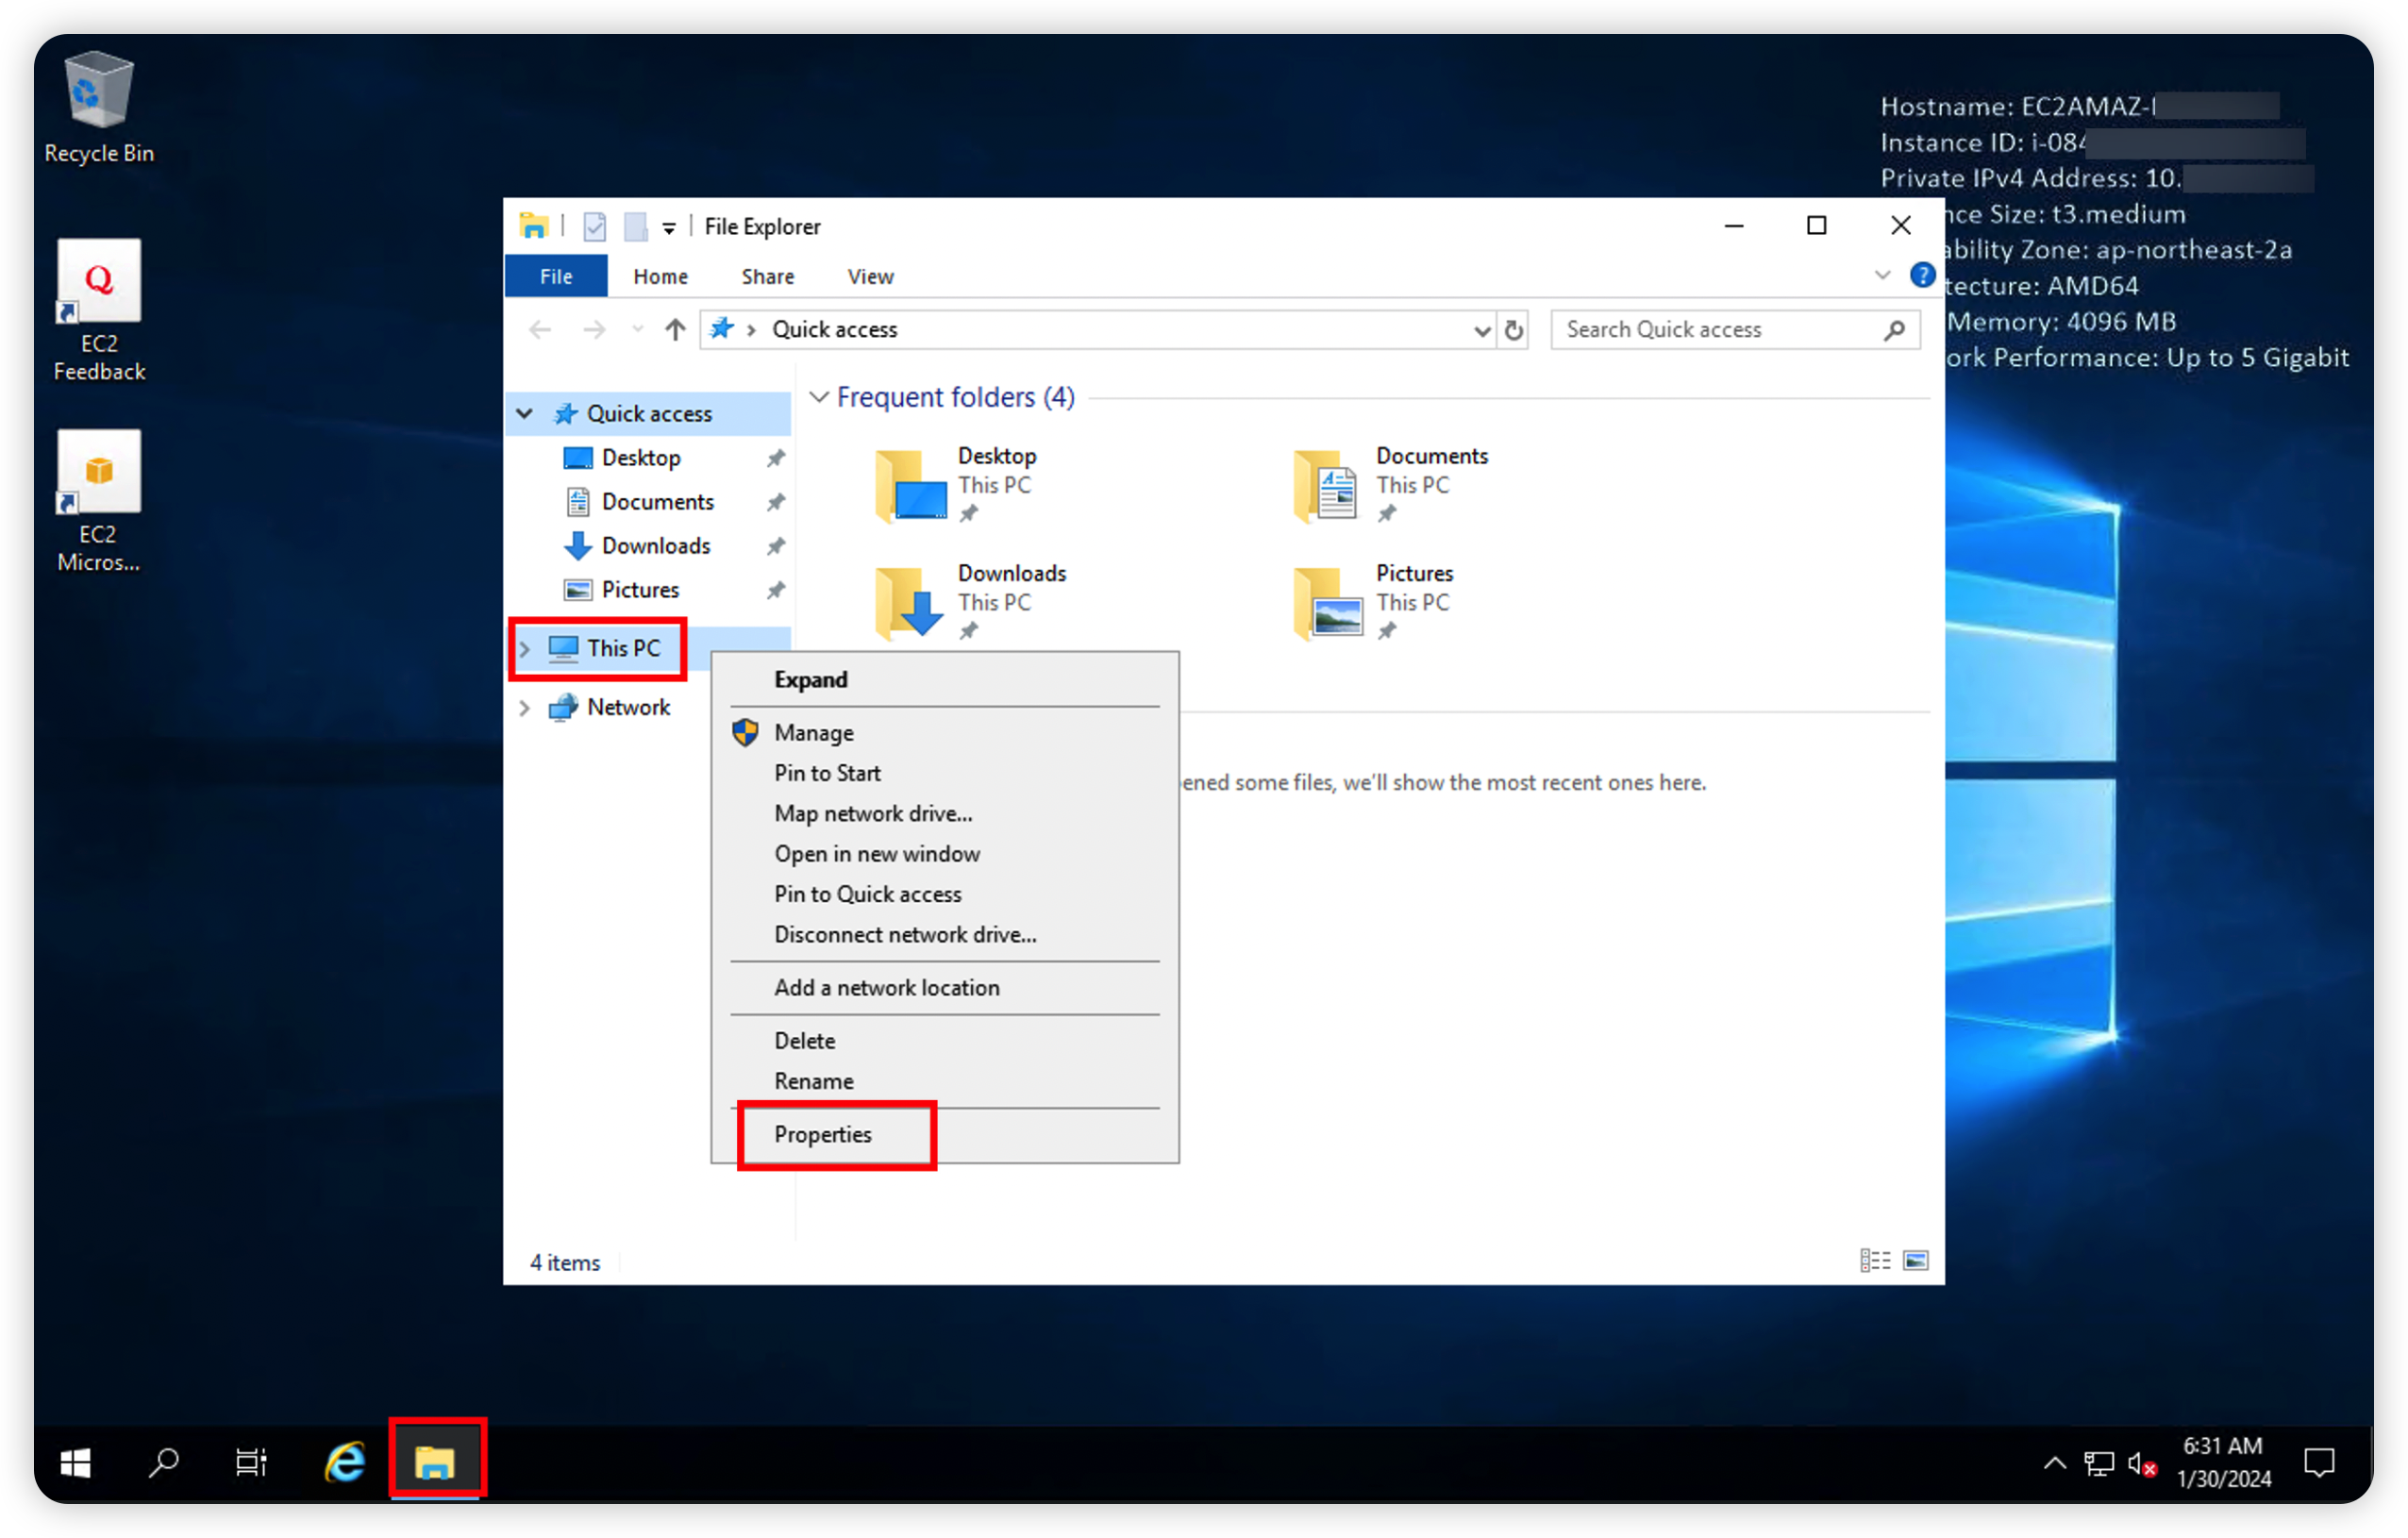The width and height of the screenshot is (2408, 1538).
Task: Open Internet Explorer from the taskbar
Action: click(x=345, y=1462)
